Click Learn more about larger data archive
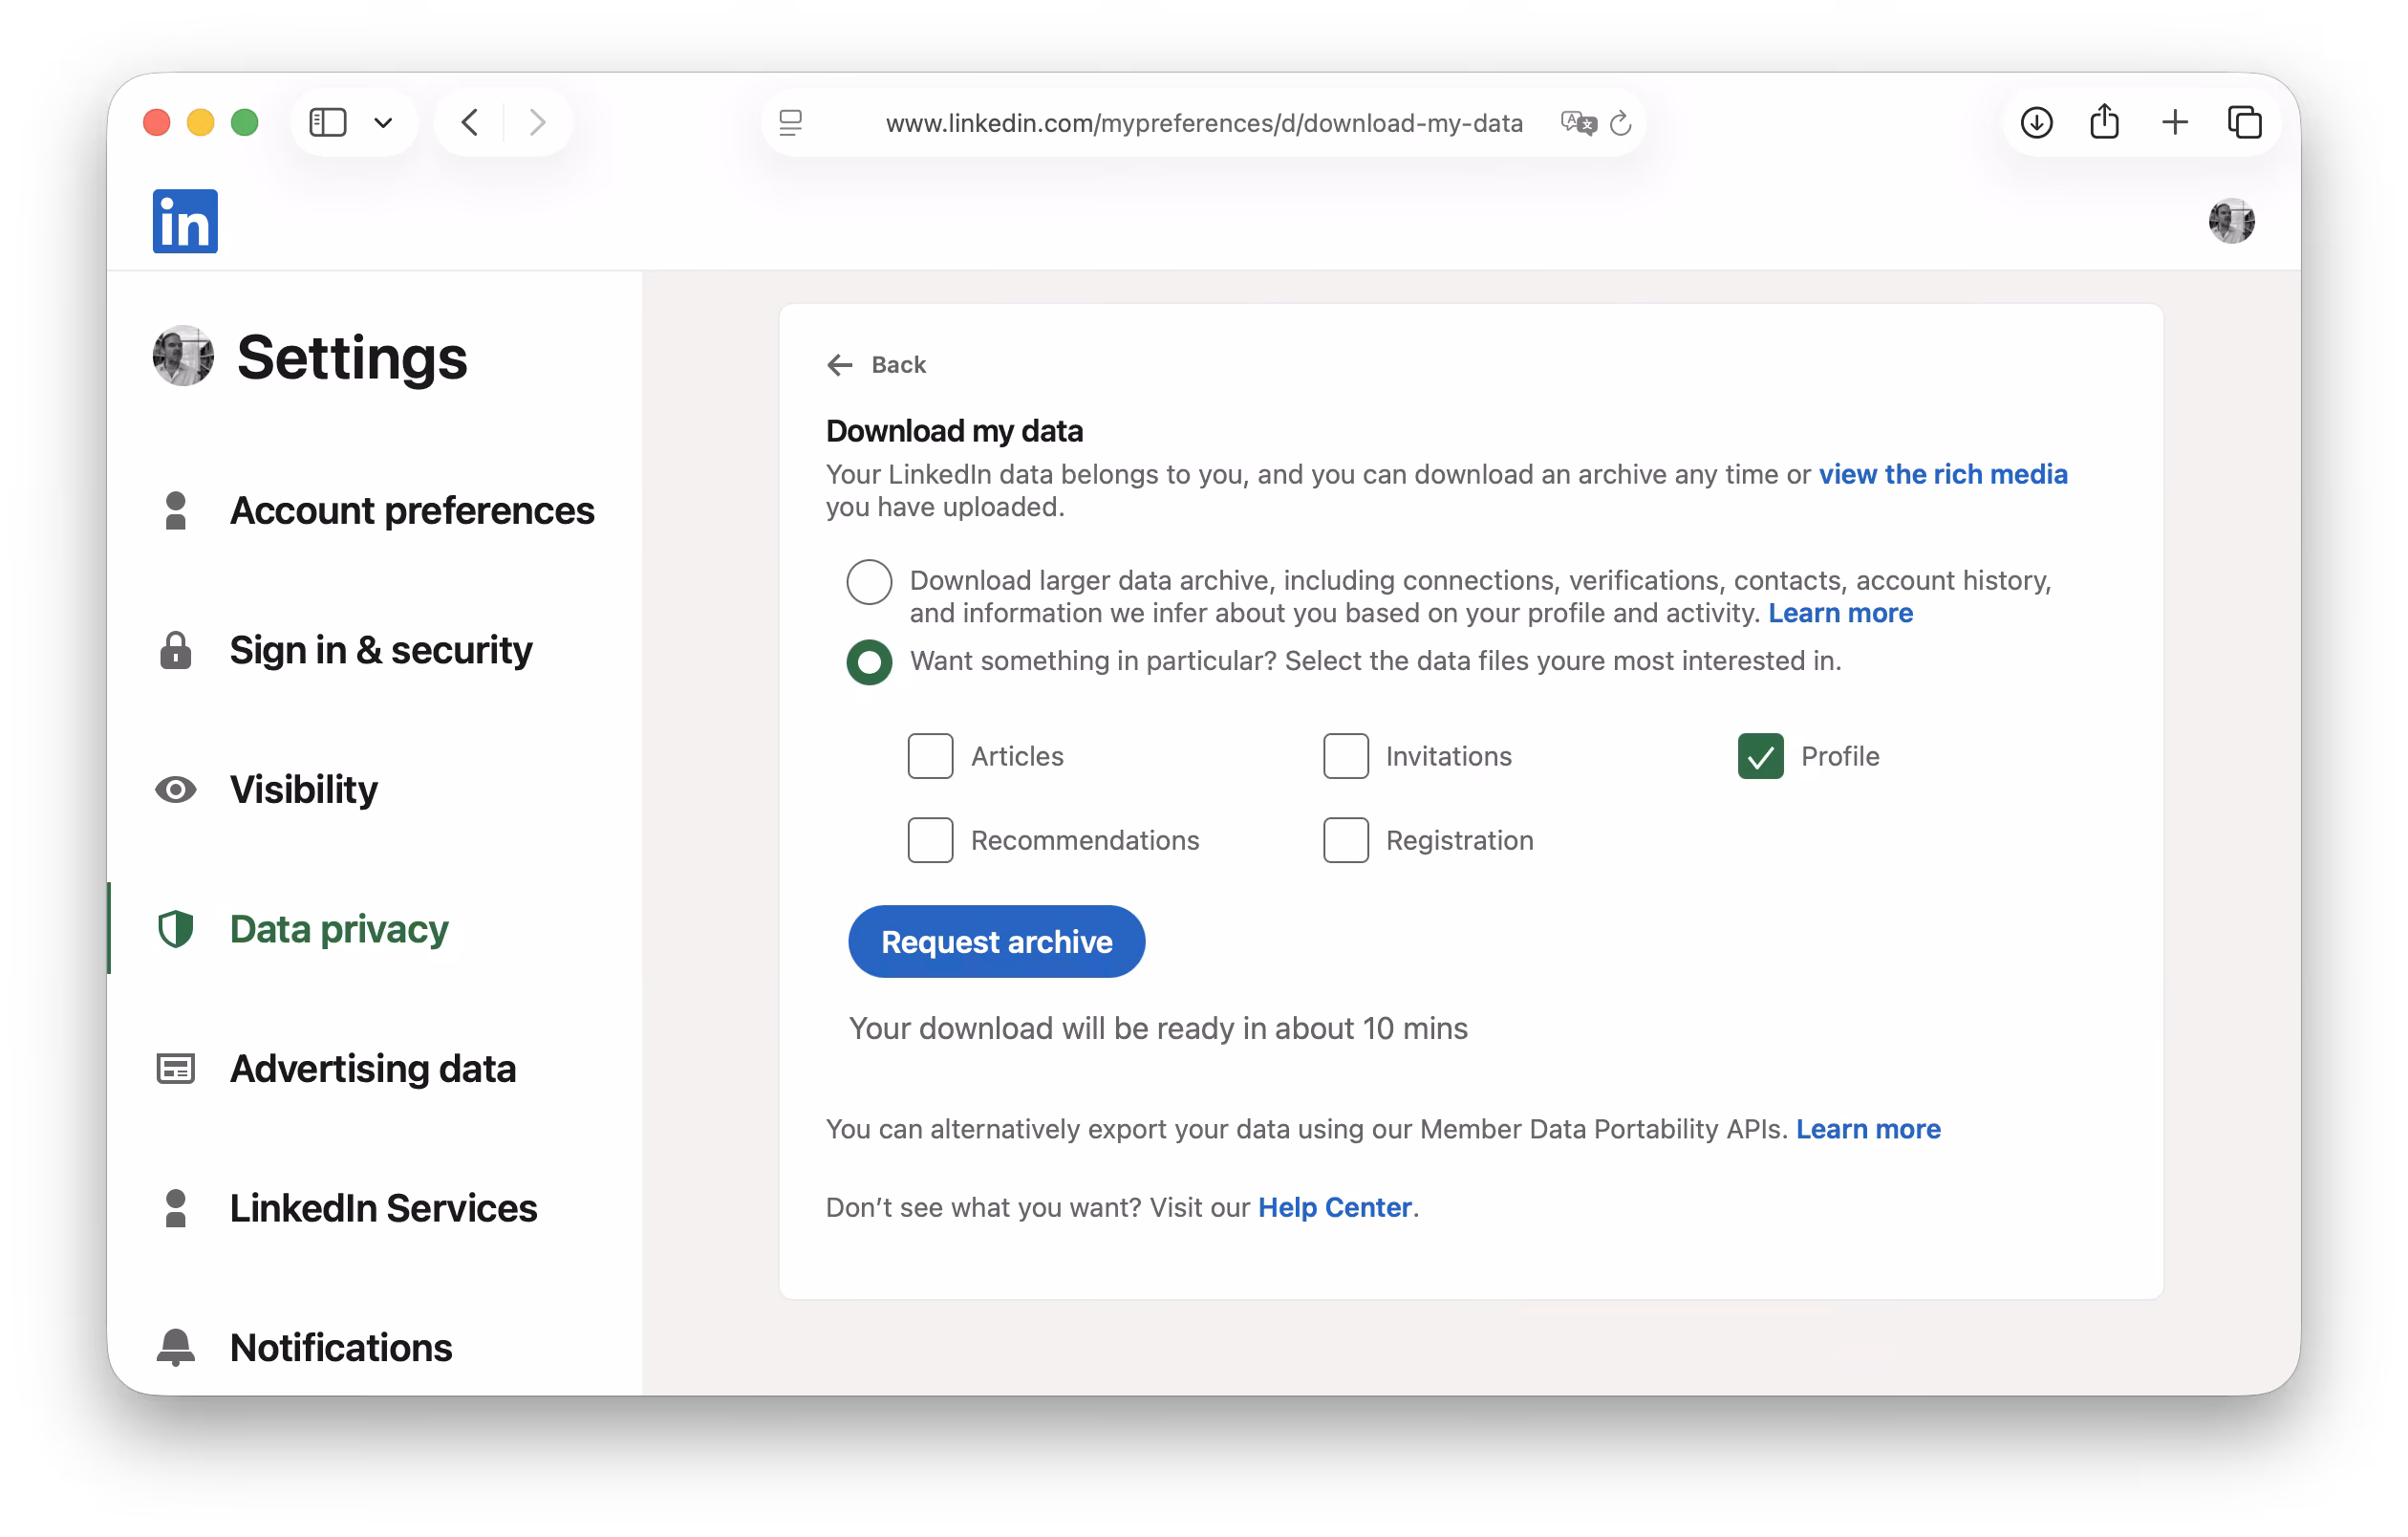This screenshot has height=1537, width=2408. point(1840,613)
